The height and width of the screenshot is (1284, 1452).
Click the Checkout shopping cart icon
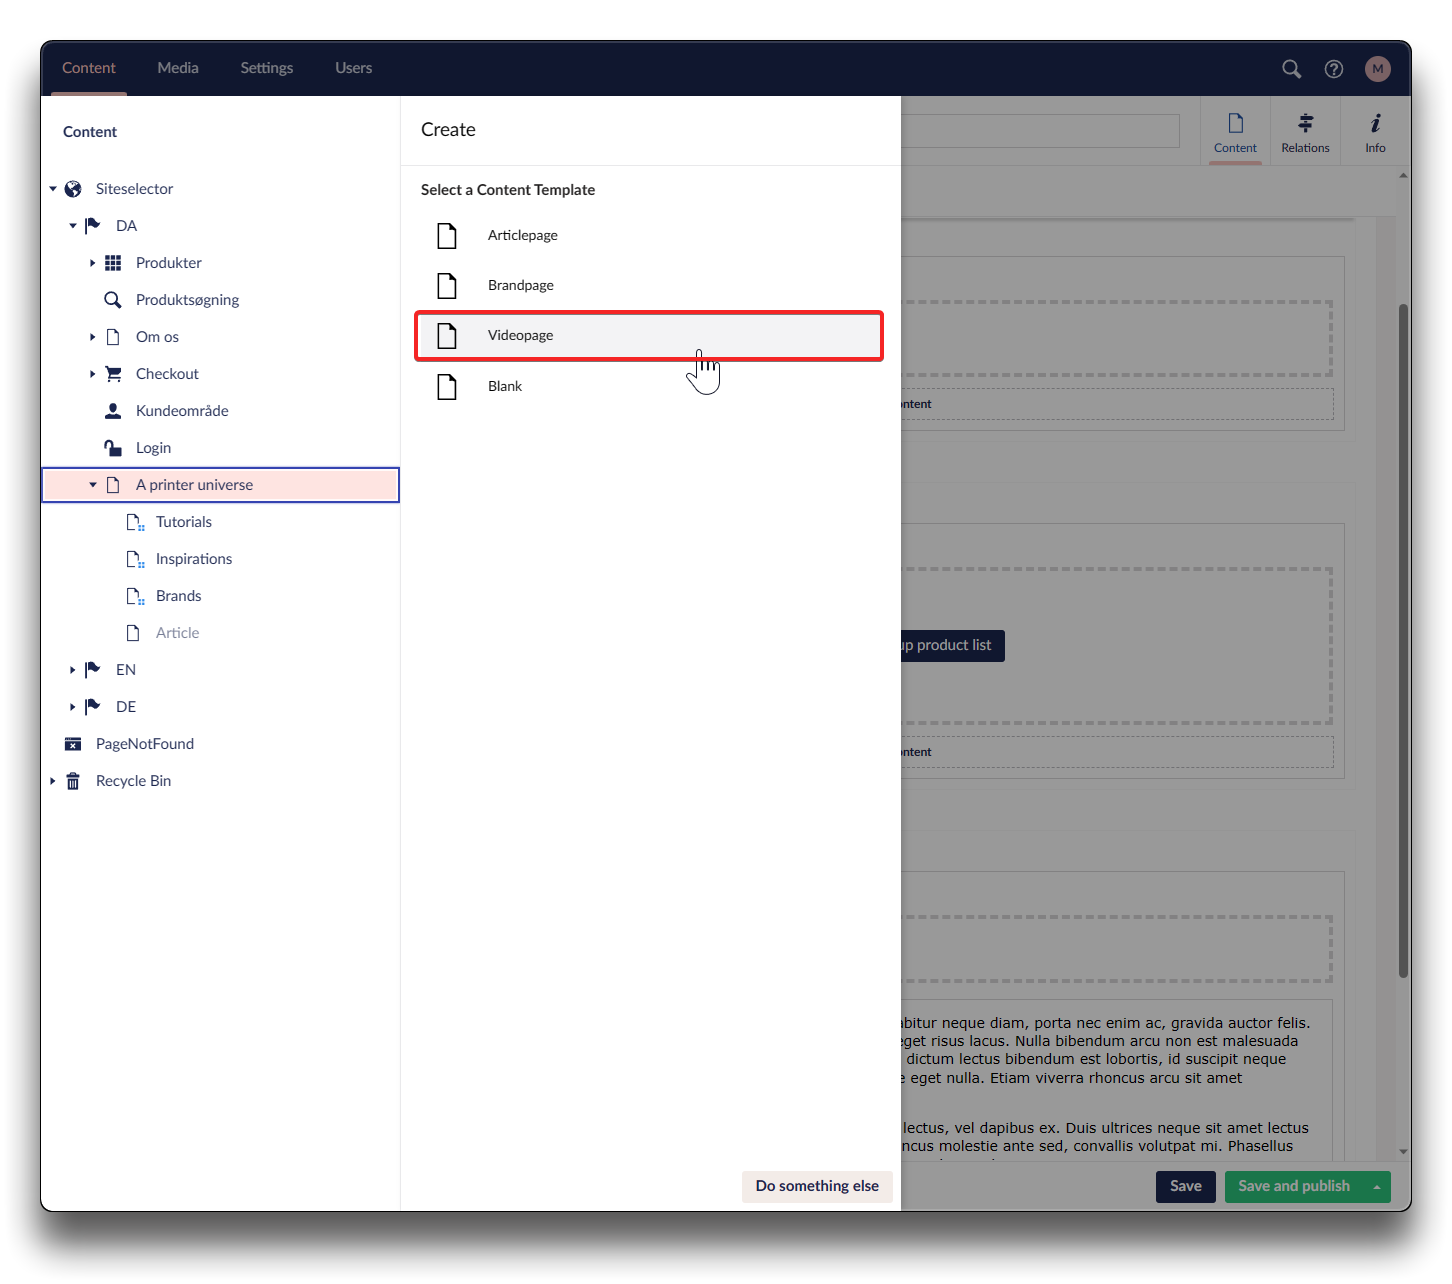(113, 374)
